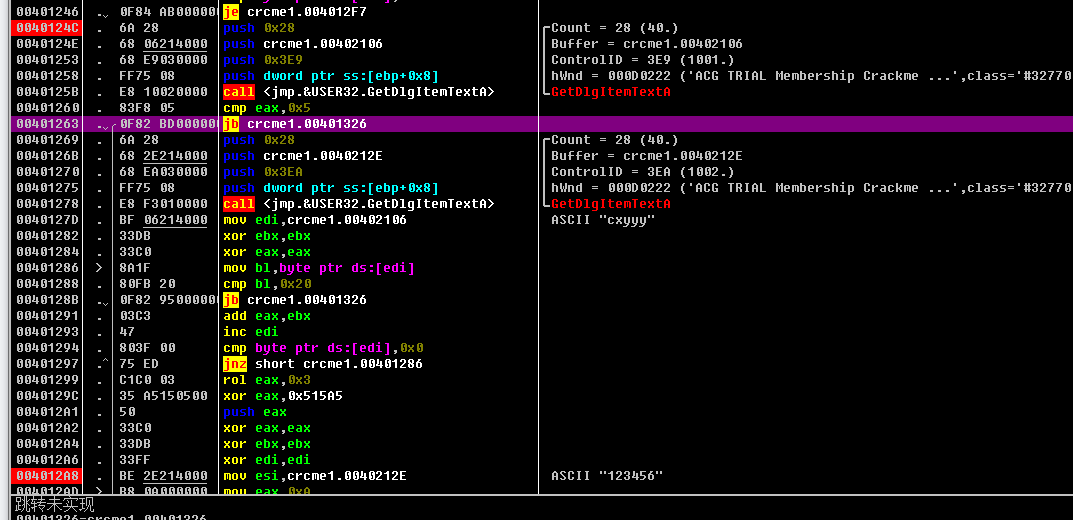The height and width of the screenshot is (520, 1073).
Task: Click the GetDlgItemTextA call at address 00401278
Action: pos(358,204)
